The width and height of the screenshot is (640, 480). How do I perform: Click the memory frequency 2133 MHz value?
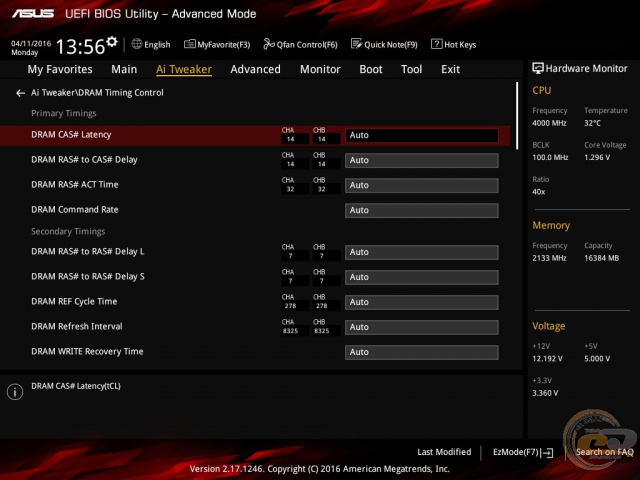click(x=549, y=258)
